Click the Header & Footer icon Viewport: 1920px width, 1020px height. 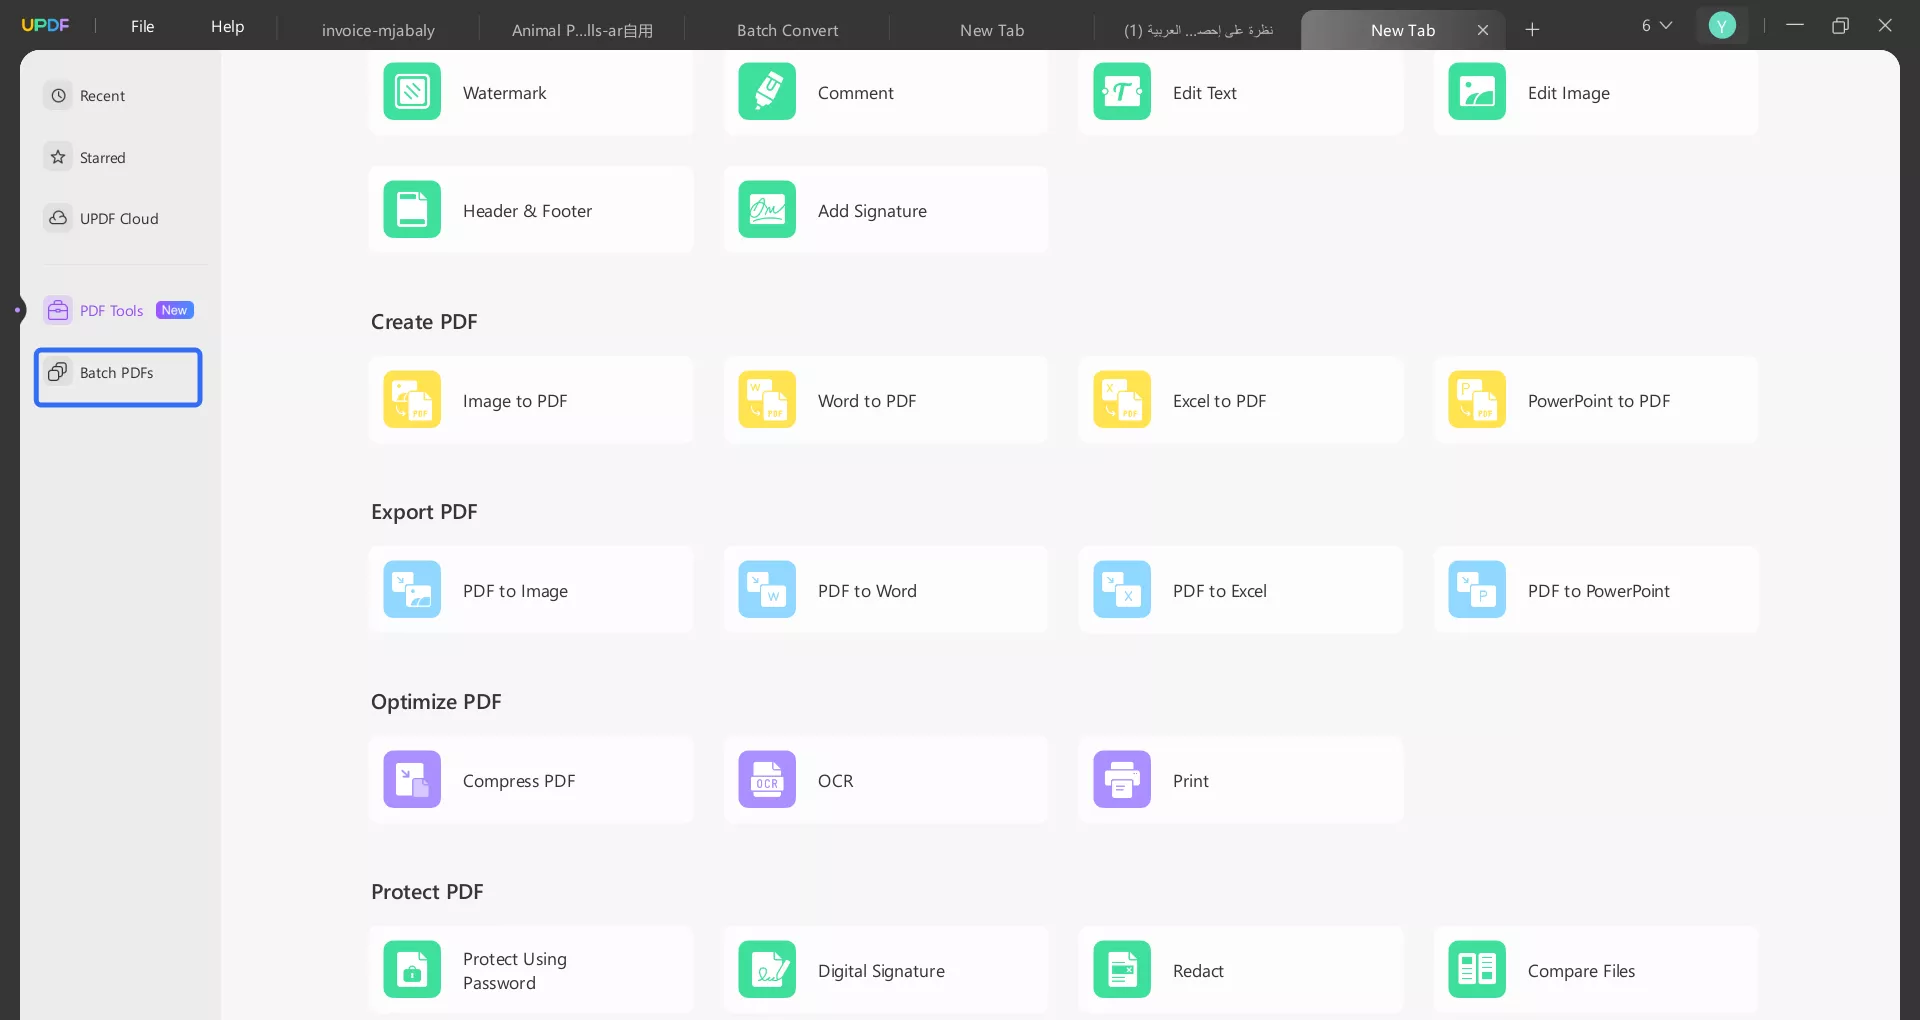point(412,210)
